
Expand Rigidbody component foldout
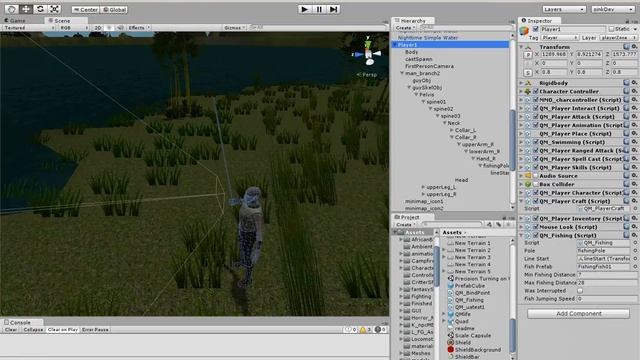tap(521, 83)
